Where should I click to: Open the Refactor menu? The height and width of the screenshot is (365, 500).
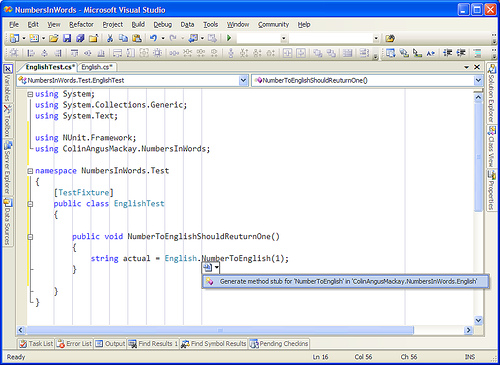pyautogui.click(x=81, y=24)
